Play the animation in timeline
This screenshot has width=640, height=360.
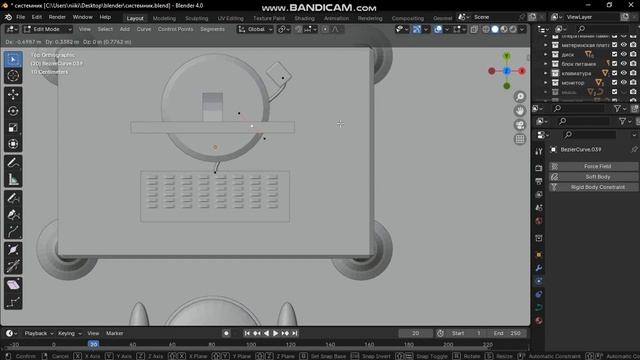[x=276, y=333]
